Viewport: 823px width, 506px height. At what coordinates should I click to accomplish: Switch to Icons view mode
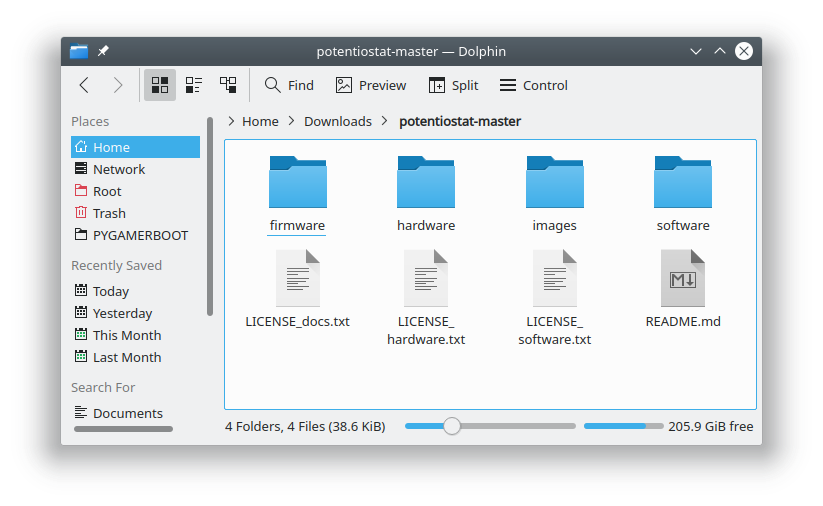coord(160,85)
